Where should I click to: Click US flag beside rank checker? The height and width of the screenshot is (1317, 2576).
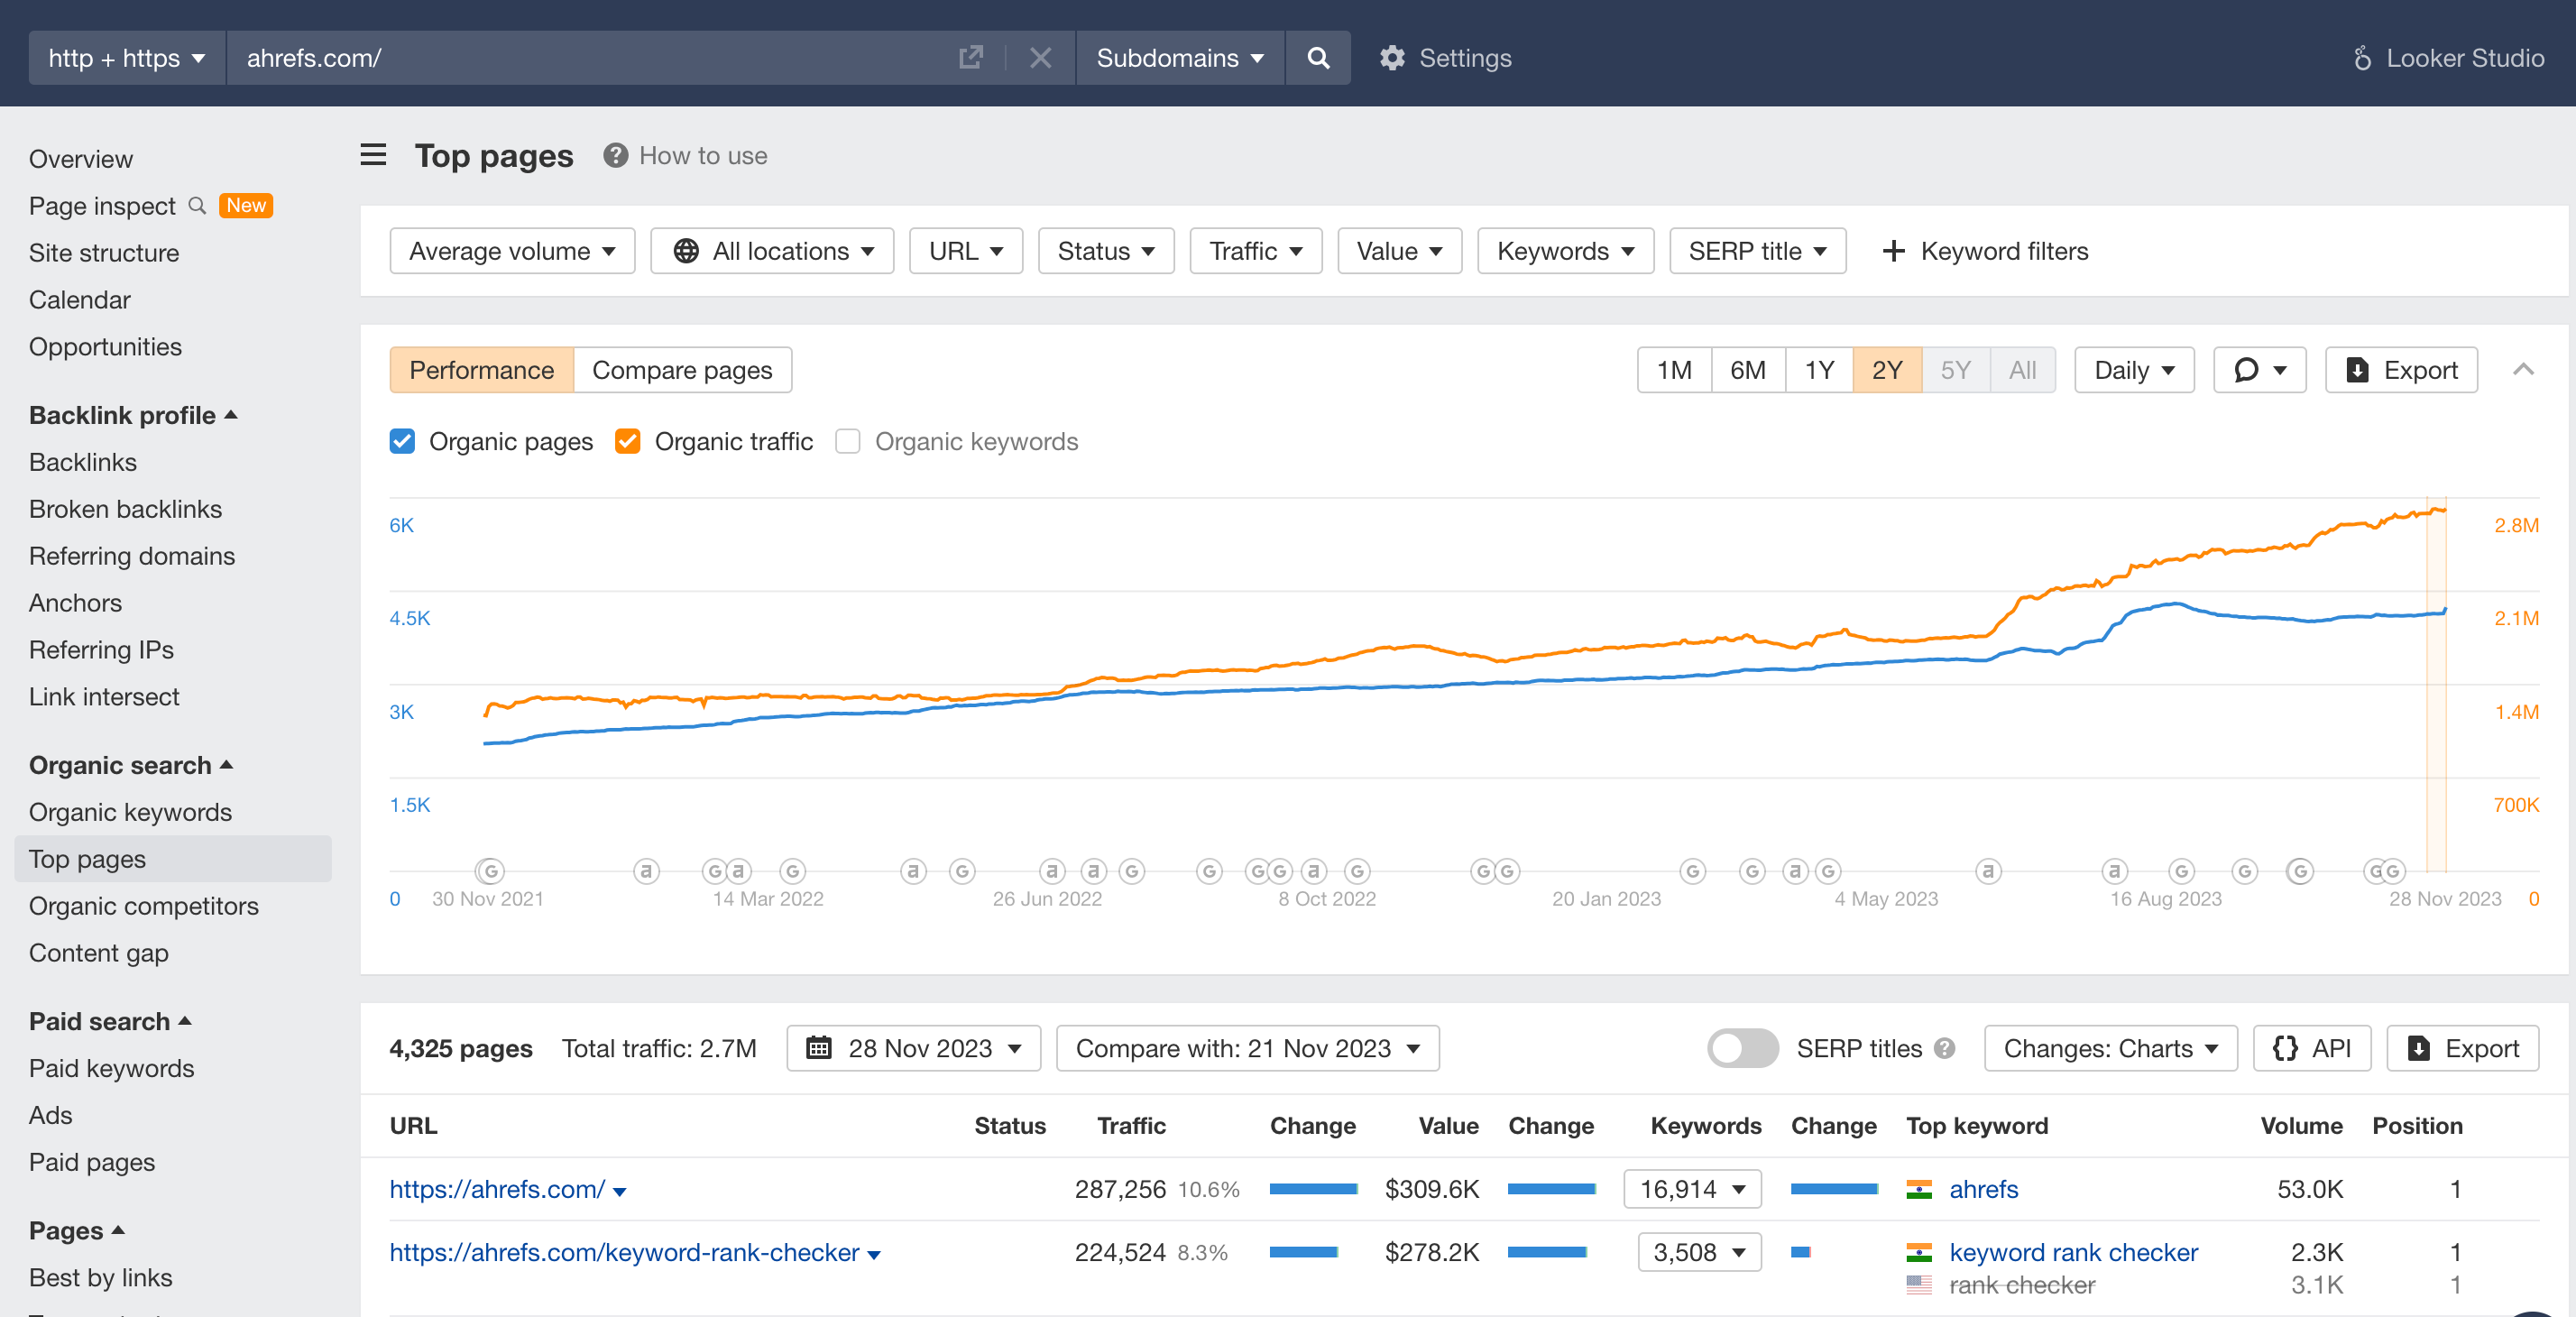click(x=1918, y=1285)
